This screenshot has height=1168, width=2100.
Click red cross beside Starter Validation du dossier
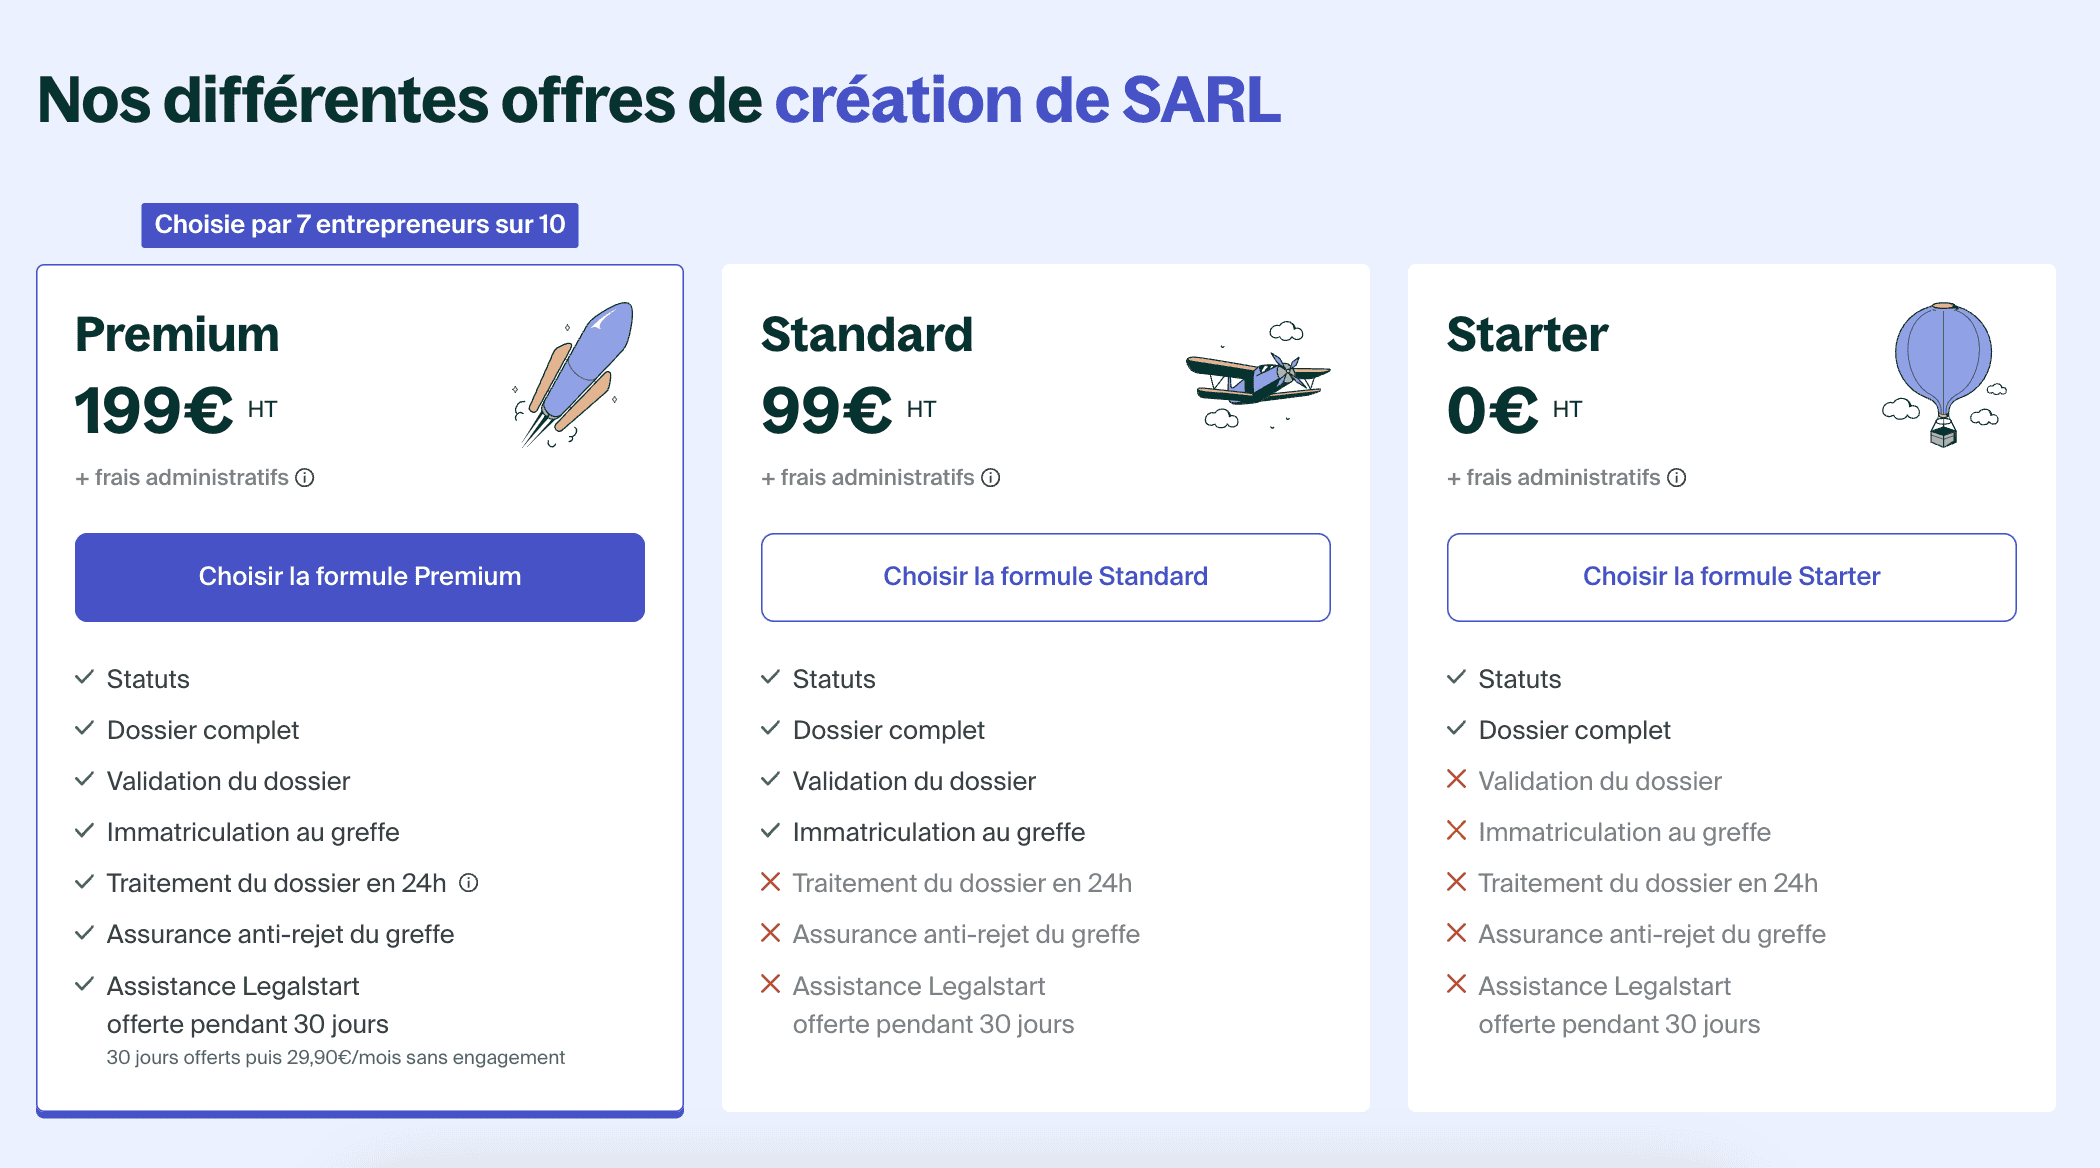coord(1456,779)
